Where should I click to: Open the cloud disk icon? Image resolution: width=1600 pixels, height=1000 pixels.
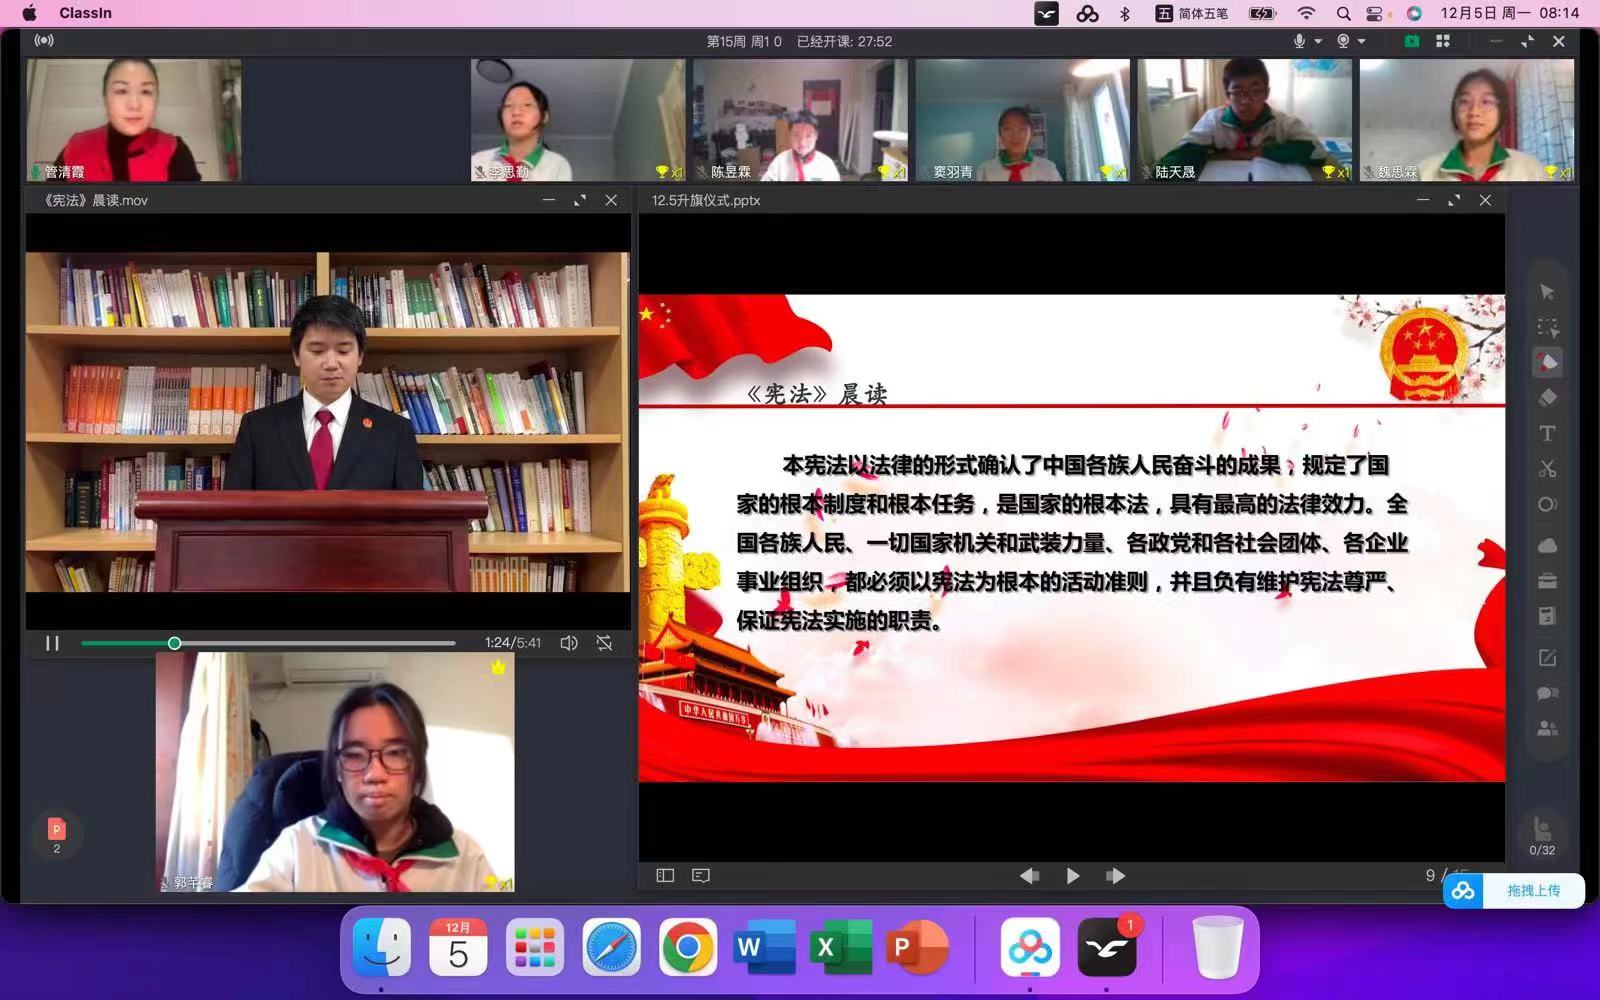[1547, 545]
